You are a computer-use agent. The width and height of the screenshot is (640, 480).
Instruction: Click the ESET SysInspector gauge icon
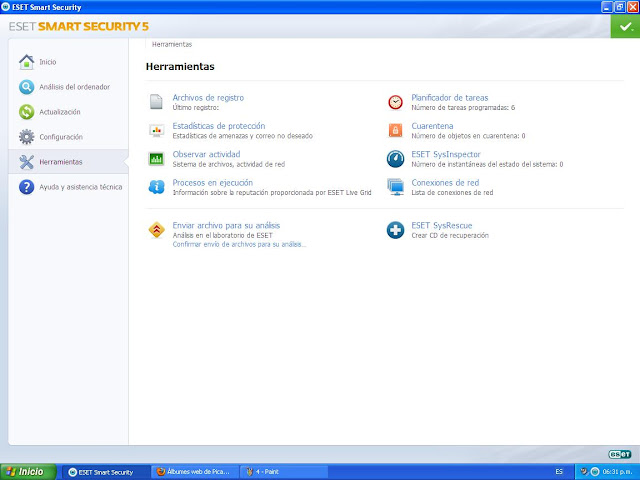pos(395,159)
